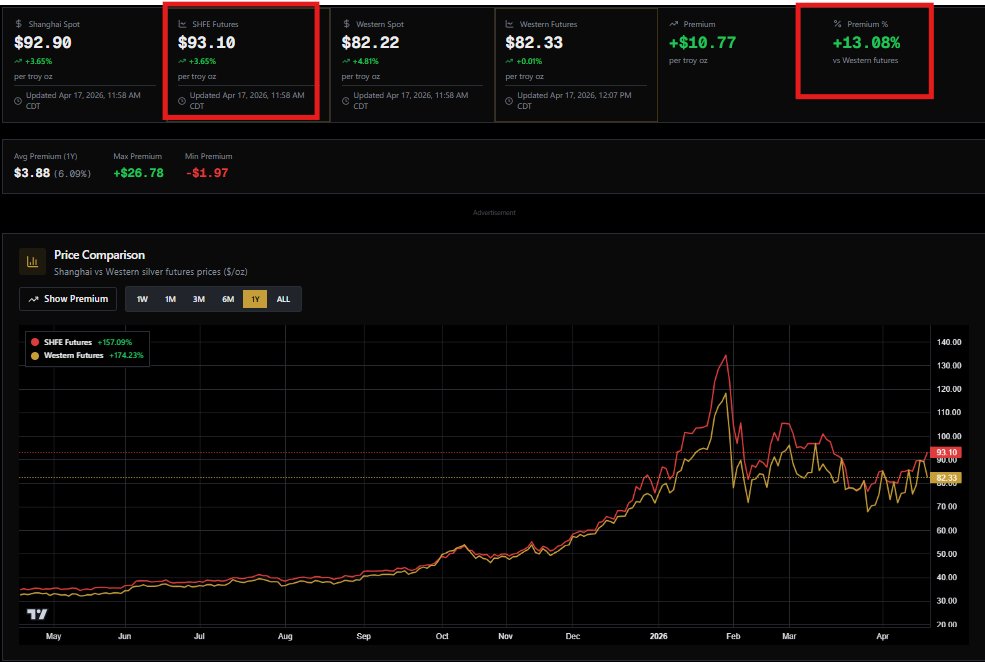Screen dimensions: 985x662
Task: Click the dollar icon beside Shanghai Spot
Action: [19, 24]
